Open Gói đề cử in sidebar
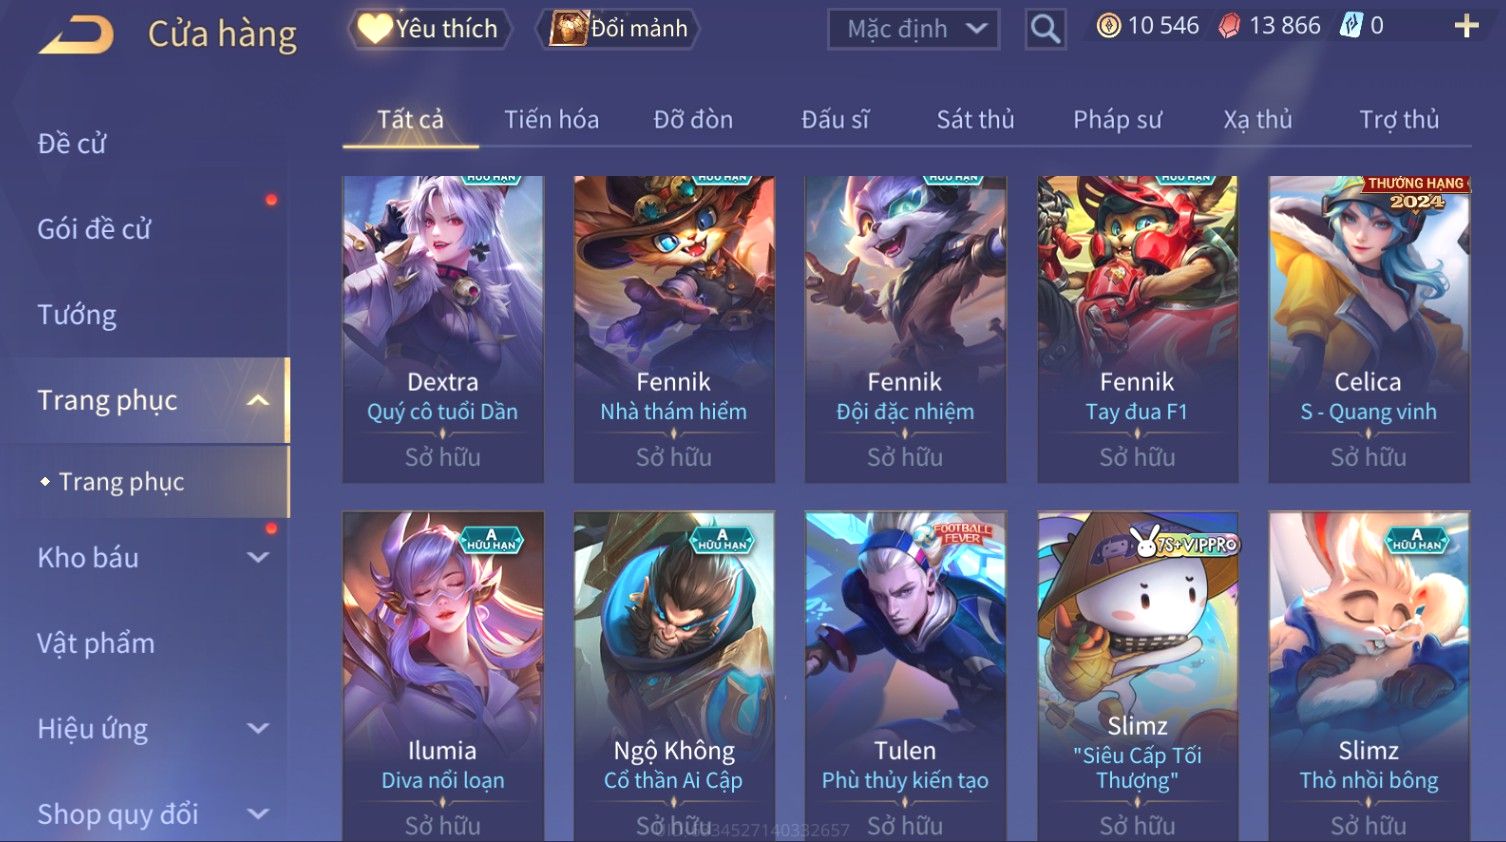The width and height of the screenshot is (1506, 842). click(x=94, y=229)
